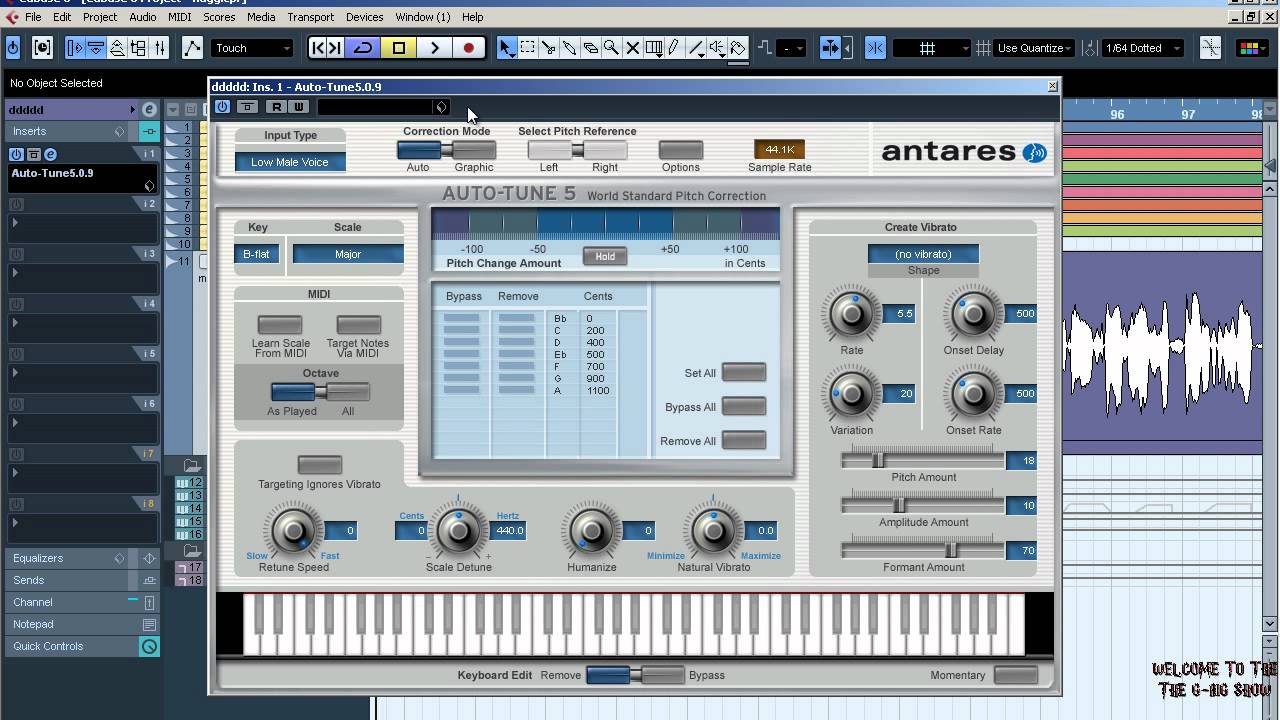Select the Color paint bucket tool

tap(738, 47)
